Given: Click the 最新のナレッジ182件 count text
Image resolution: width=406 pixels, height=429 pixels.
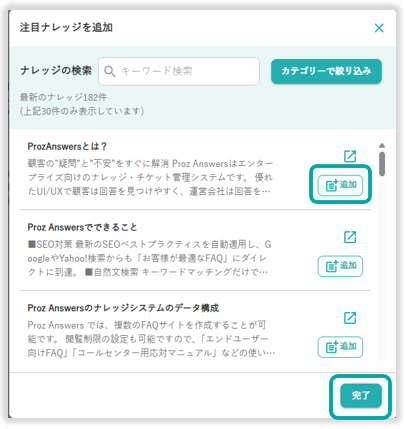Looking at the screenshot, I should coord(63,97).
